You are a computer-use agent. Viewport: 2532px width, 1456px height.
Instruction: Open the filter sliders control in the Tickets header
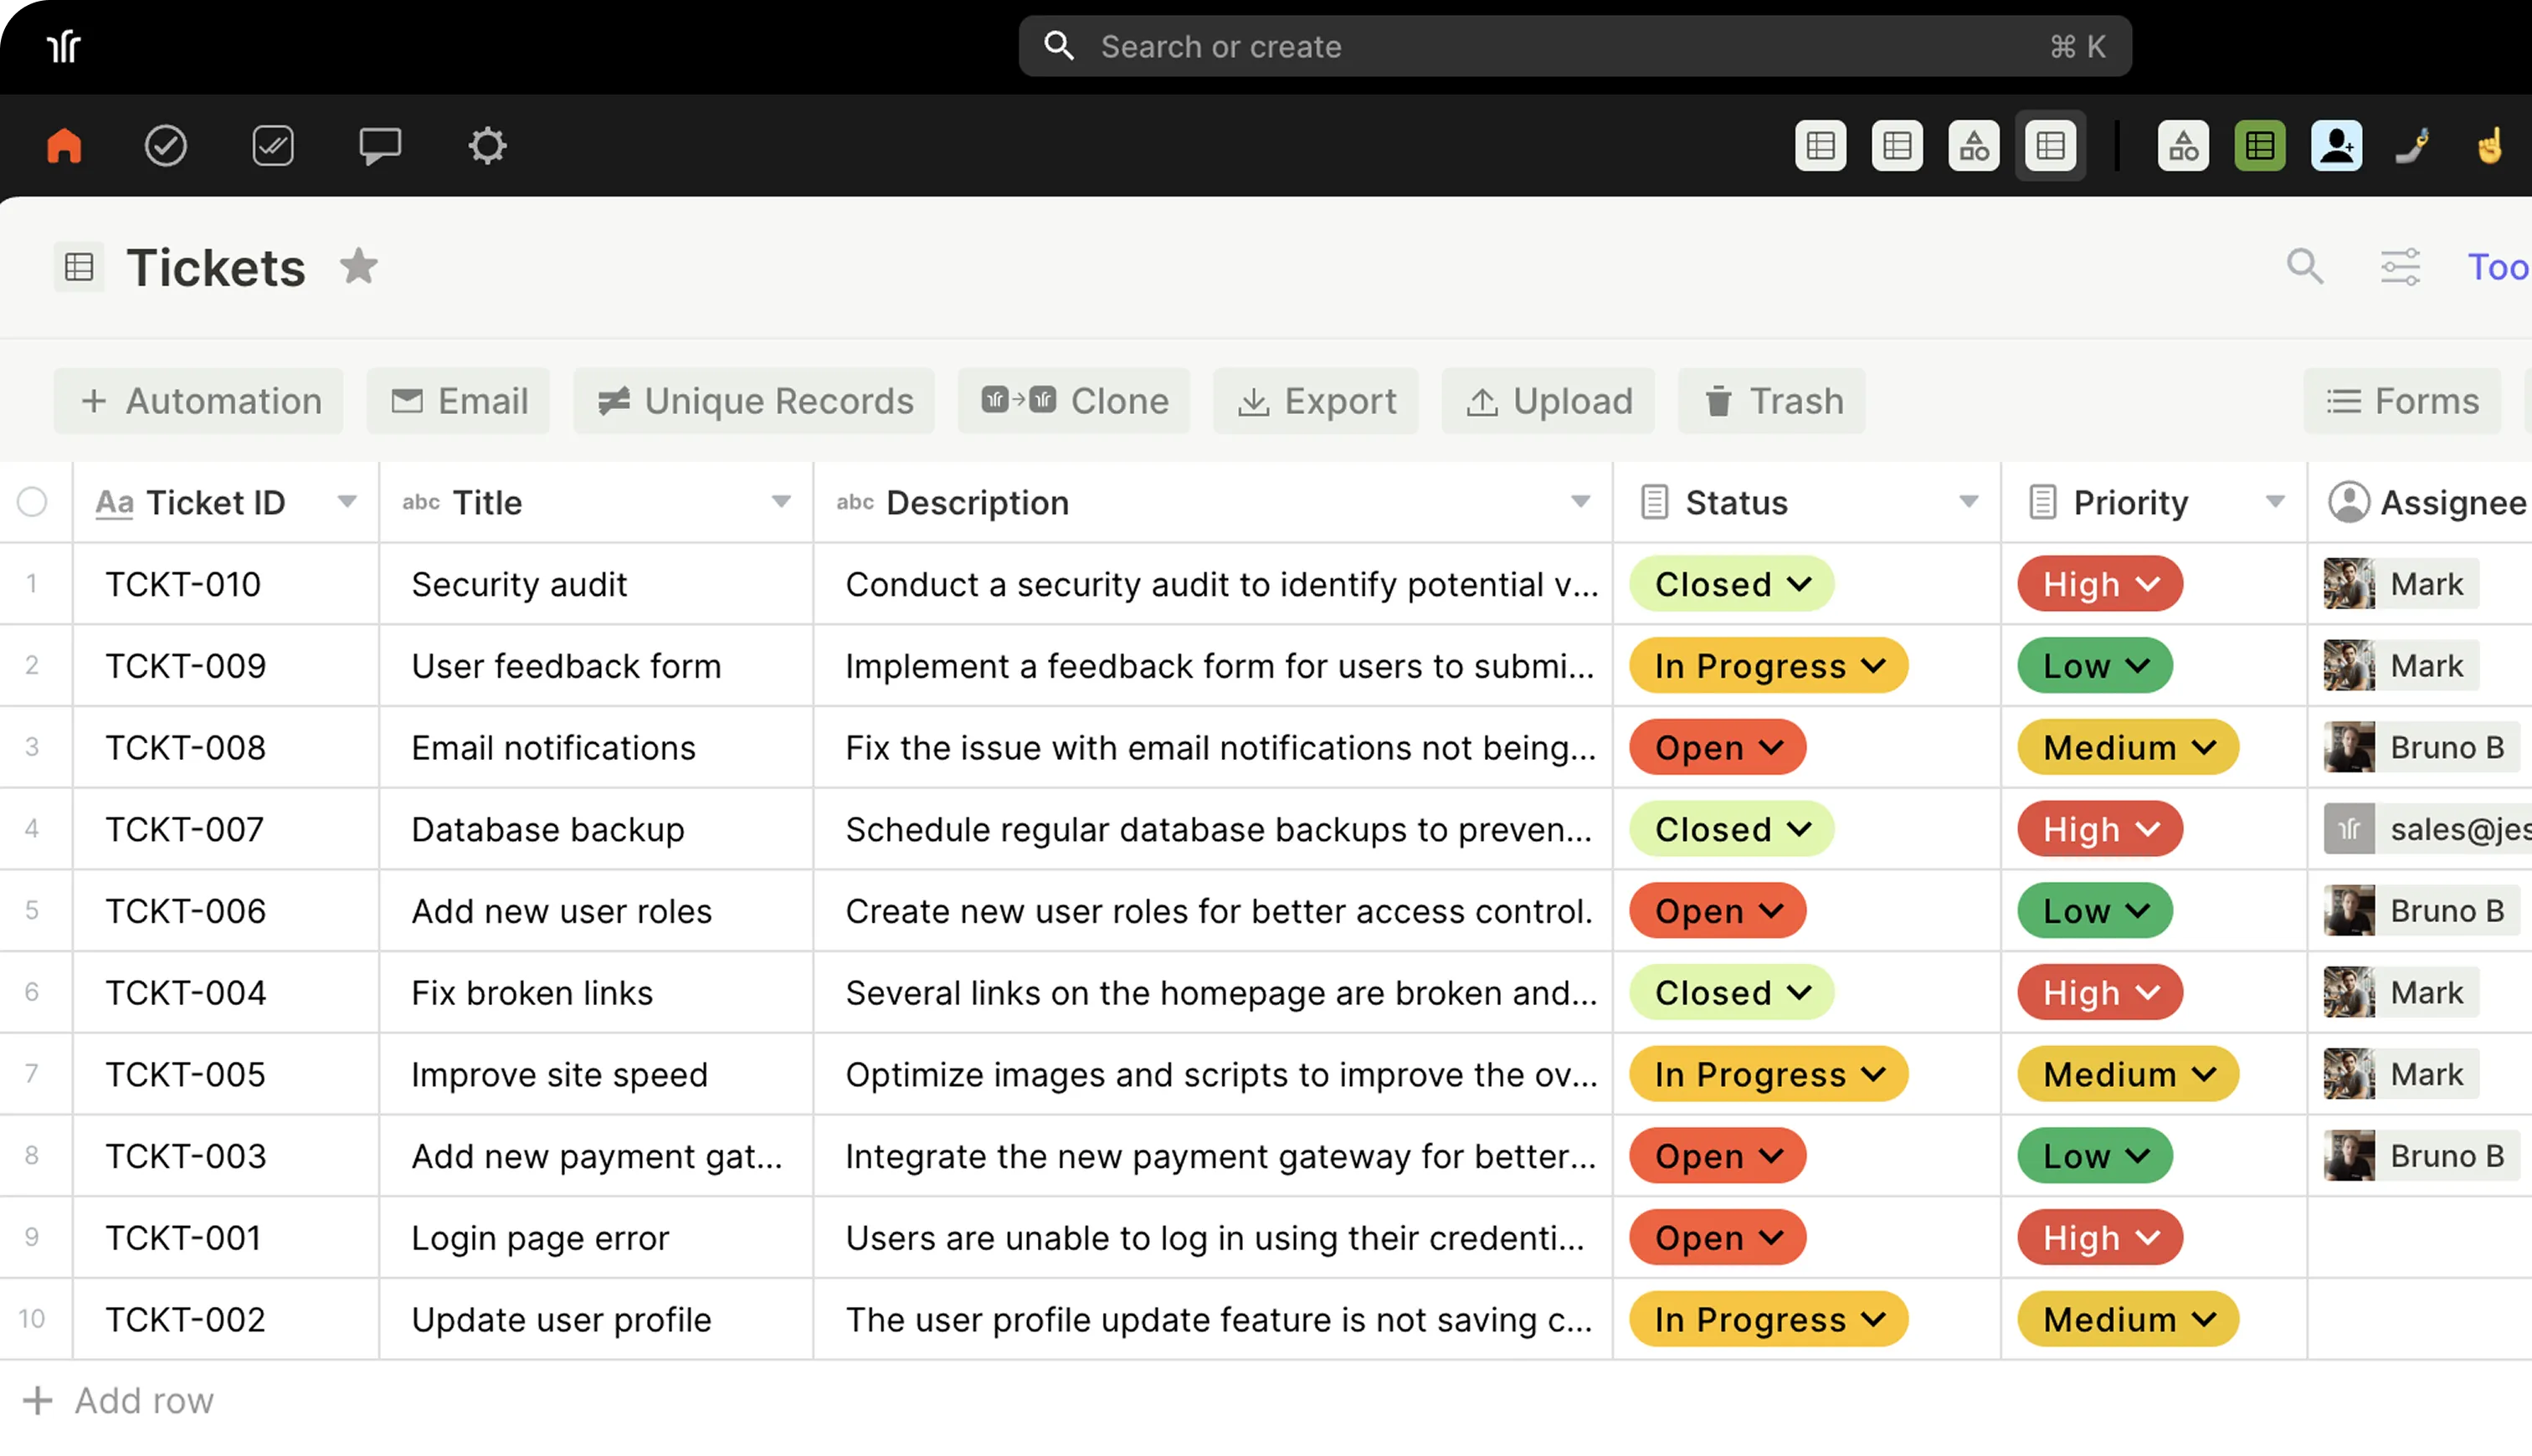pyautogui.click(x=2400, y=267)
